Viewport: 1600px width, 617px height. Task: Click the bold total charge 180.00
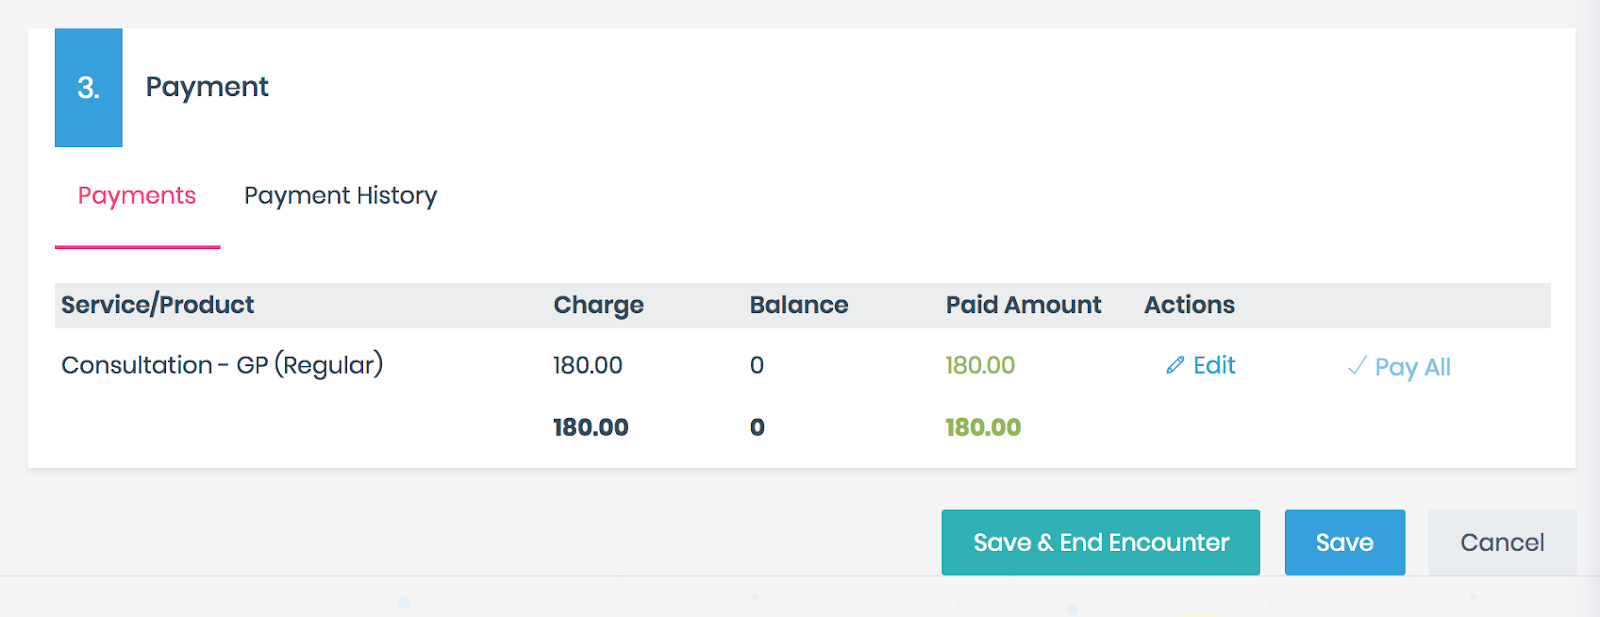[590, 427]
